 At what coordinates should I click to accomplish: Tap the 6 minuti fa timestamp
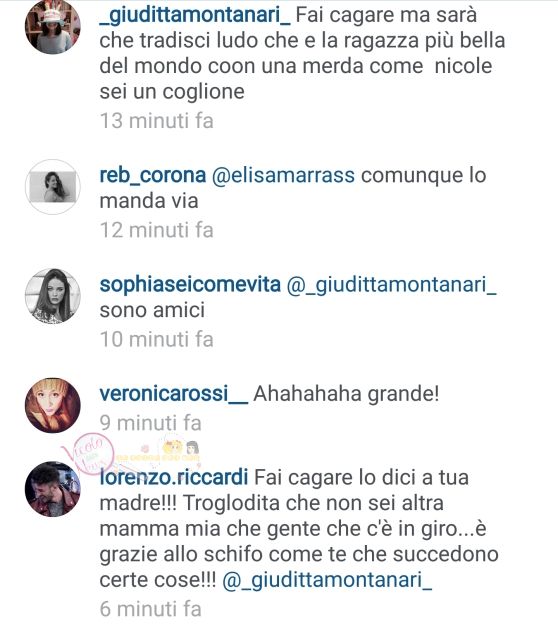pyautogui.click(x=150, y=609)
